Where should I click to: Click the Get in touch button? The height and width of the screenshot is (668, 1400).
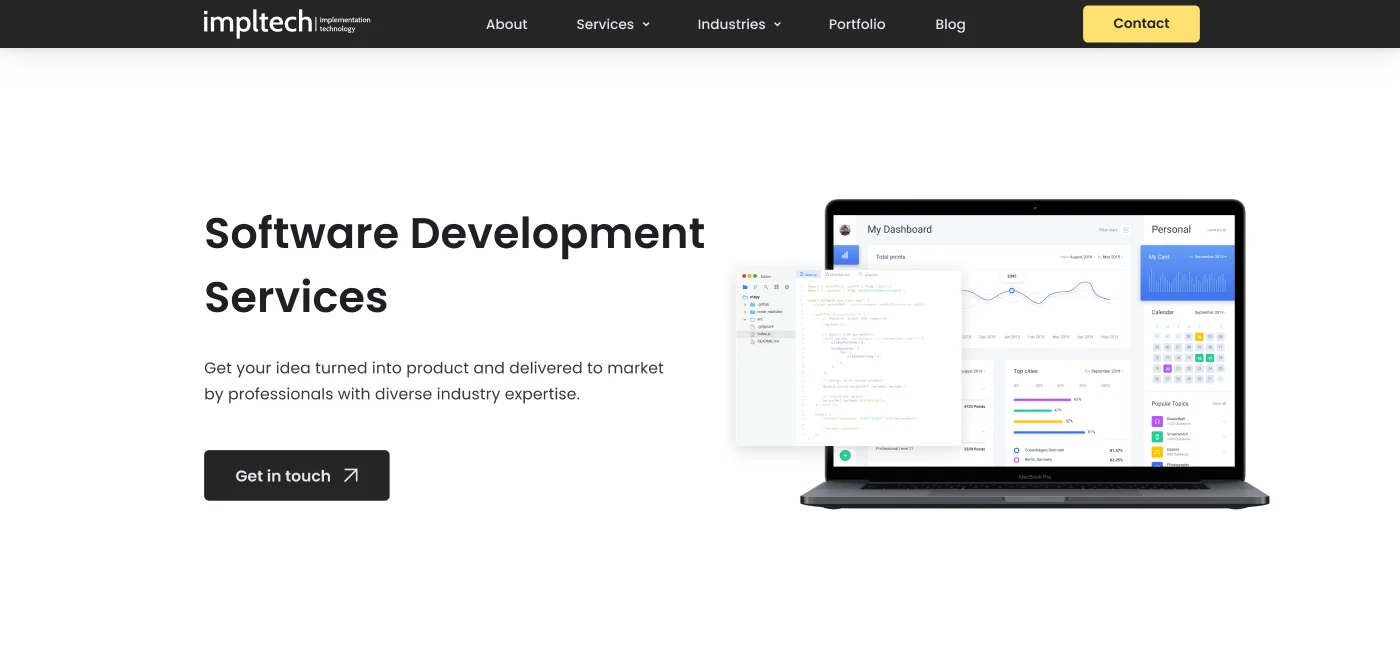(x=296, y=475)
